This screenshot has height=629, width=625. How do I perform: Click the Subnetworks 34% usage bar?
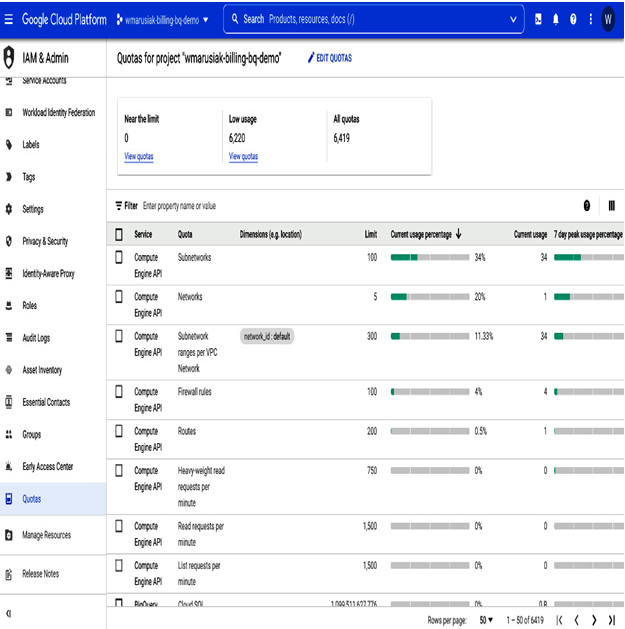(x=430, y=257)
